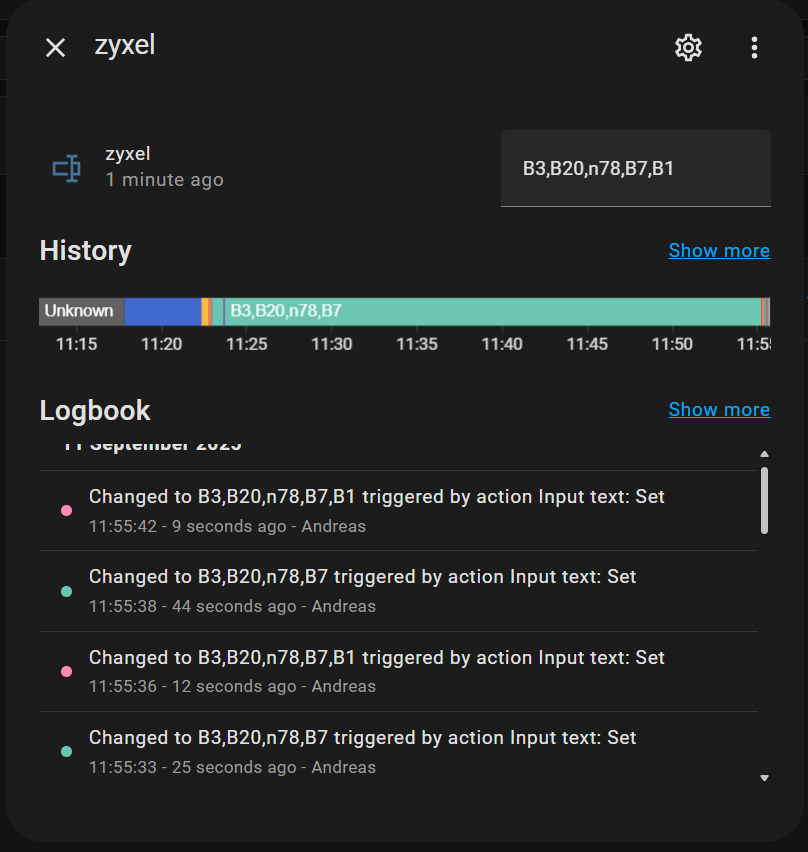808x852 pixels.
Task: Click Andreas in the 11:55:38 entry
Action: coord(343,606)
